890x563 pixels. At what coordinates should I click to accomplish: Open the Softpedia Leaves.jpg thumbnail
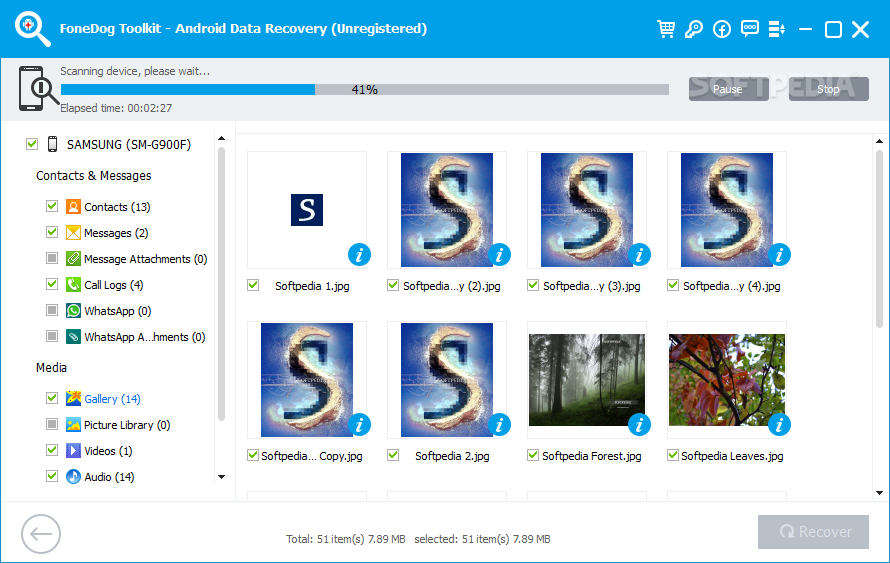tap(727, 380)
